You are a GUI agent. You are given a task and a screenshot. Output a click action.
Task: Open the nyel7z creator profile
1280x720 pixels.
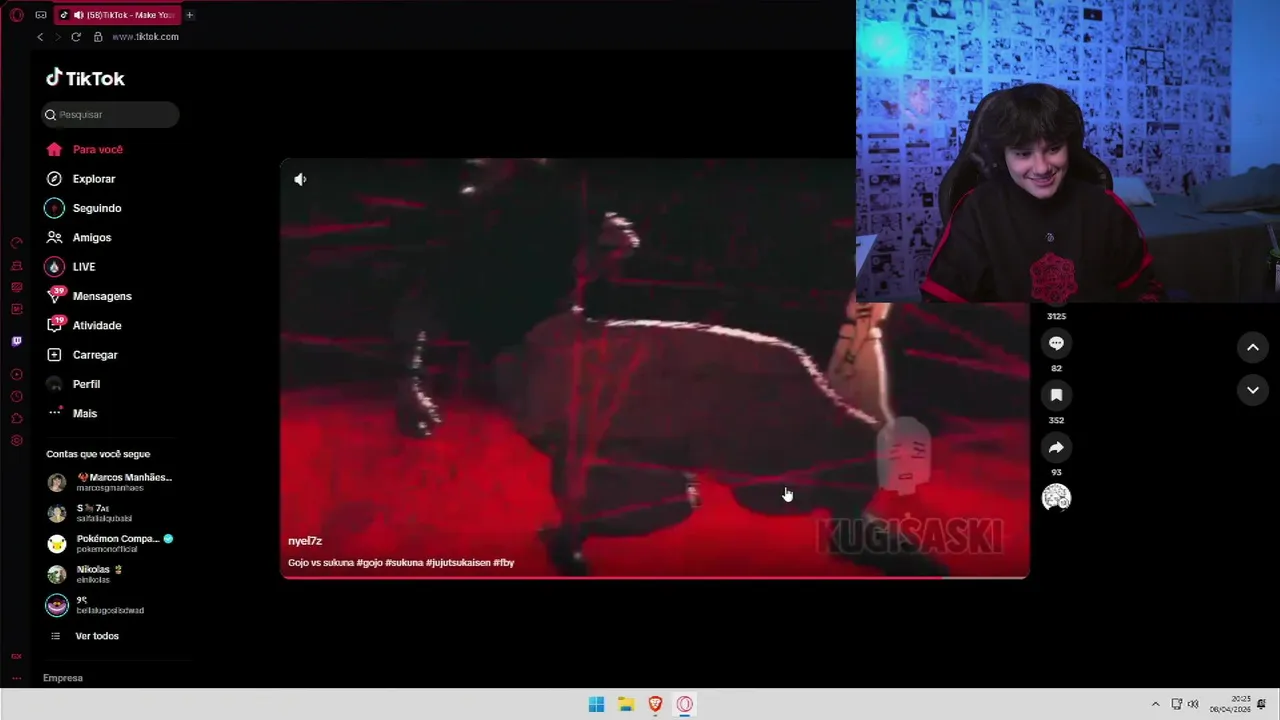[x=305, y=541]
